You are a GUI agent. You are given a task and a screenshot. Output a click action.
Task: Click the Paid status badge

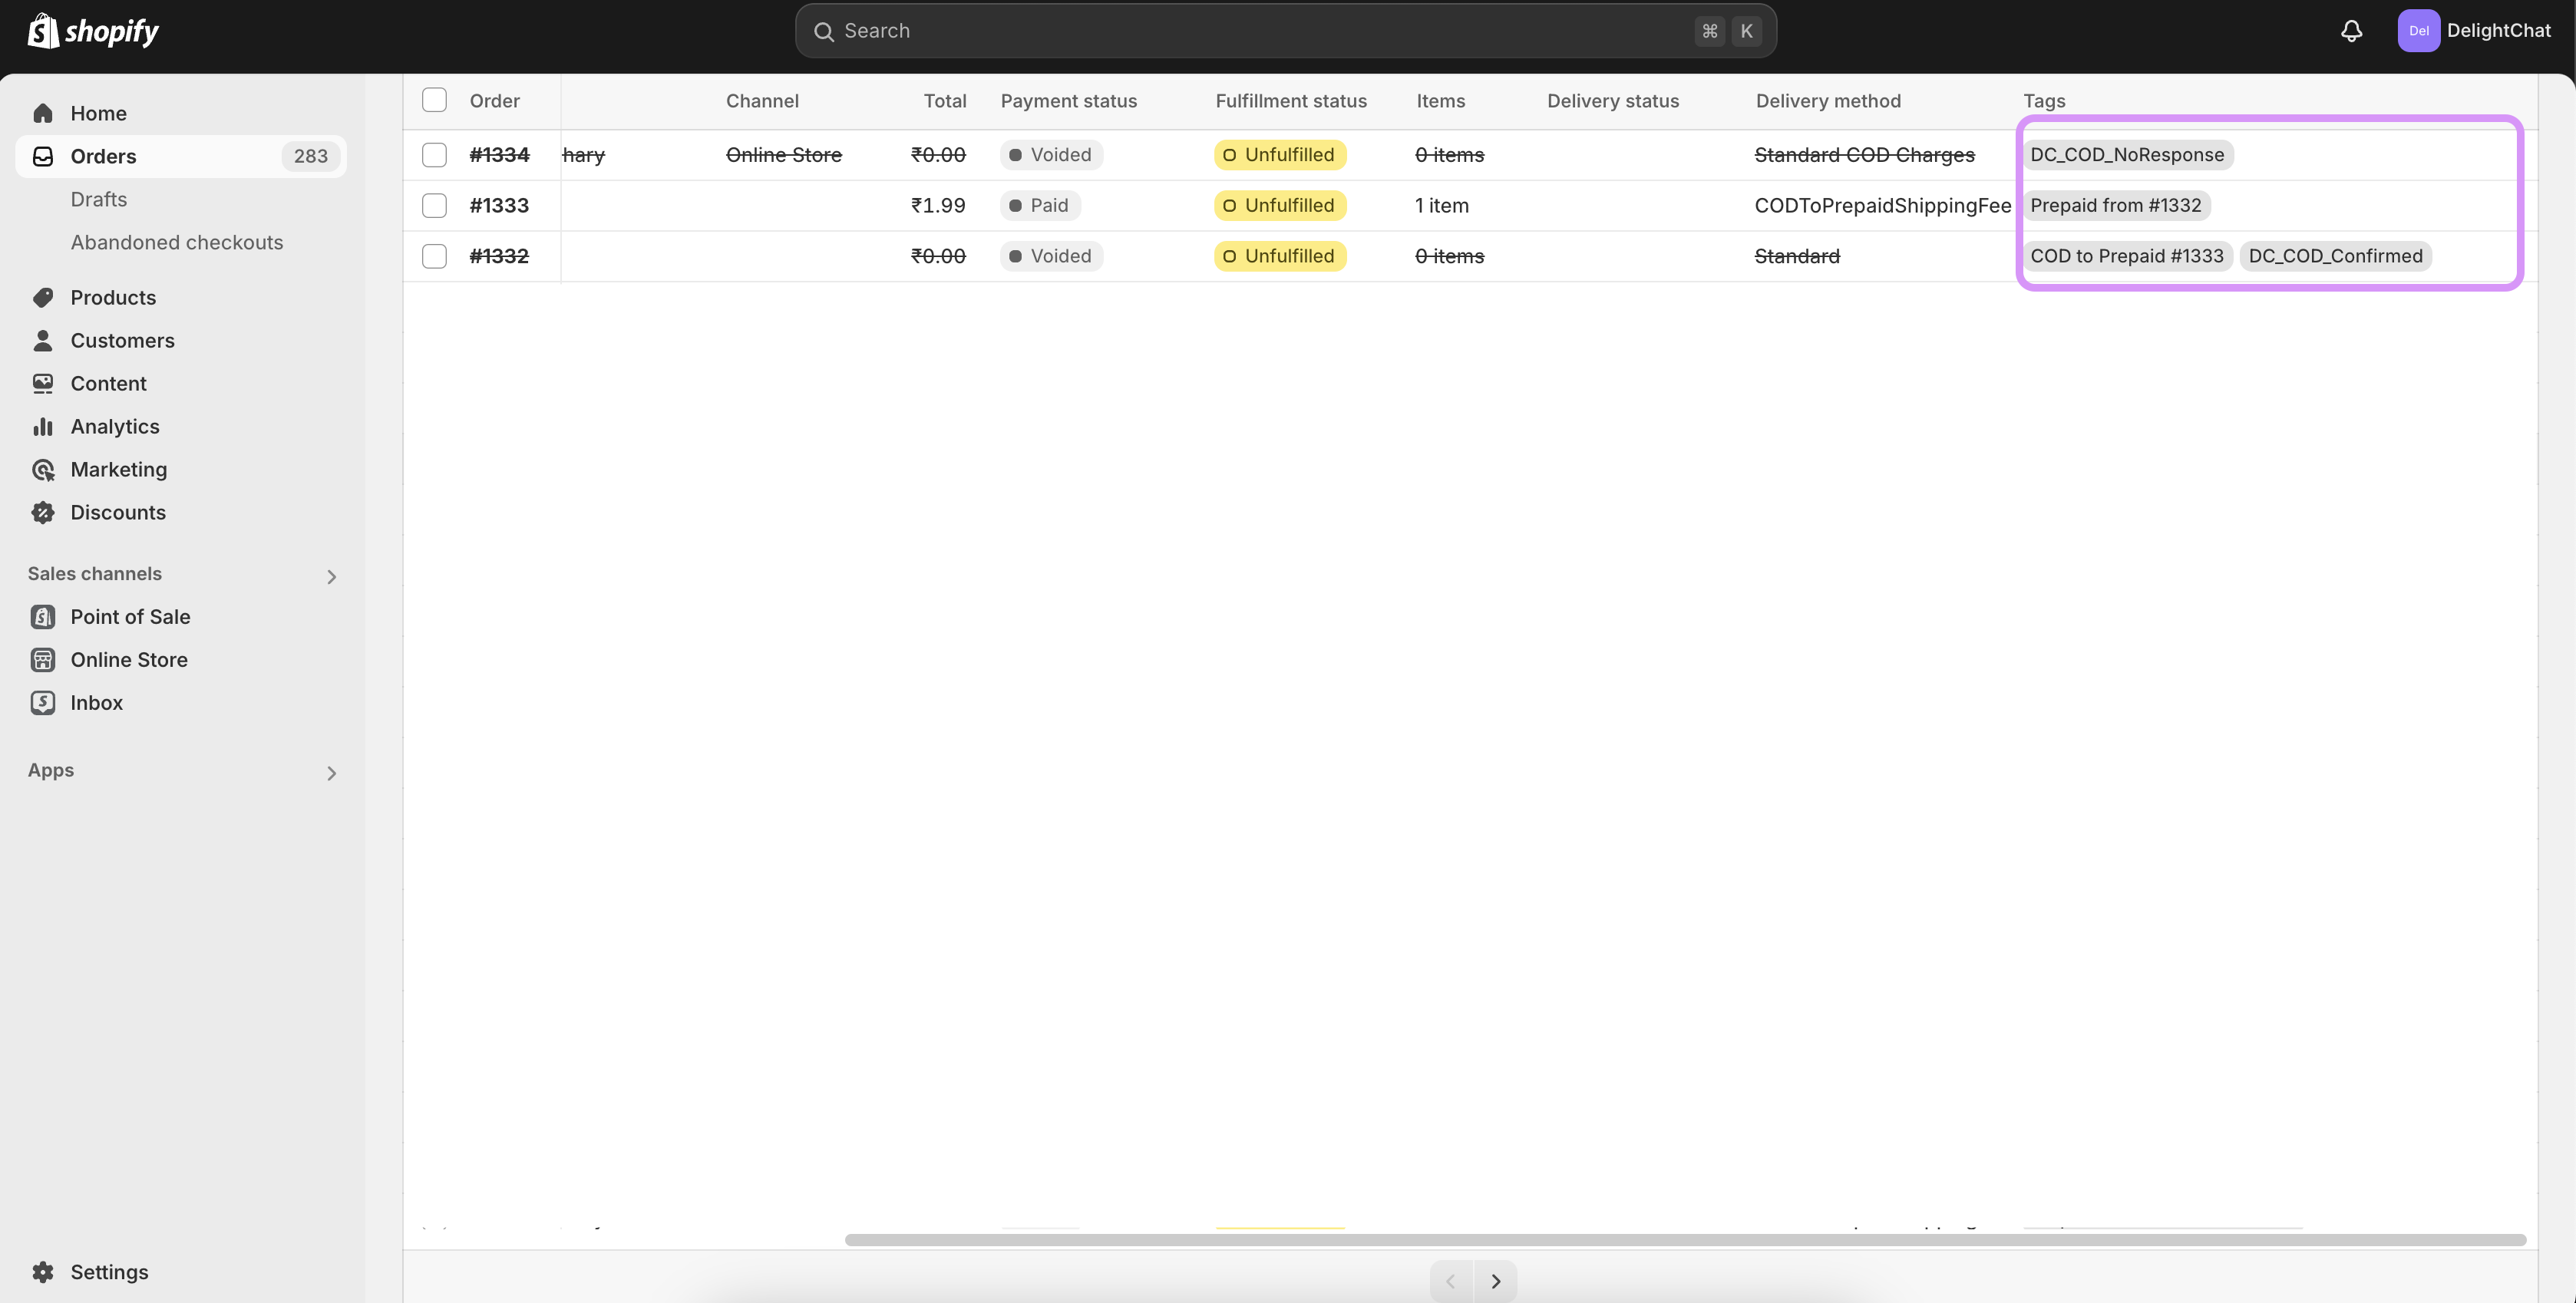click(x=1039, y=205)
